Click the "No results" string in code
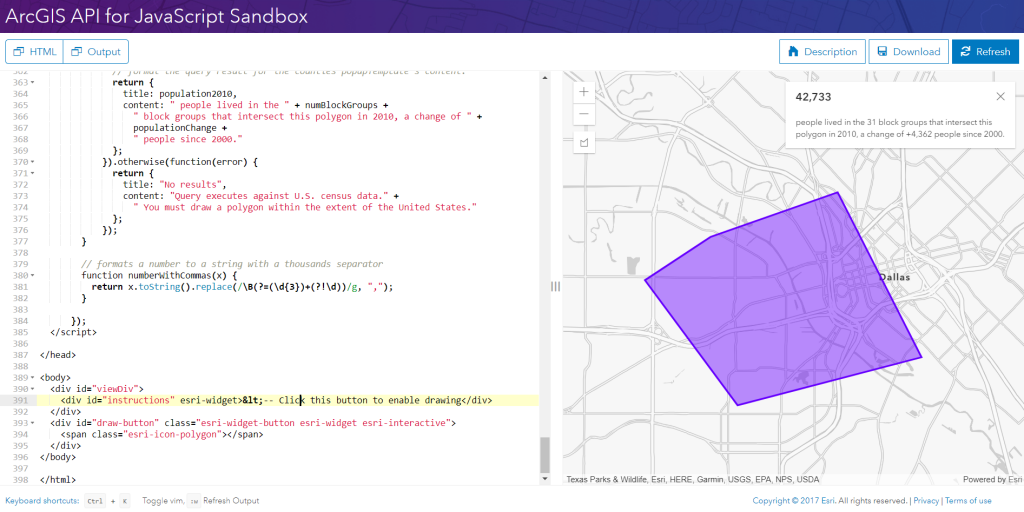This screenshot has height=512, width=1024. [x=191, y=185]
